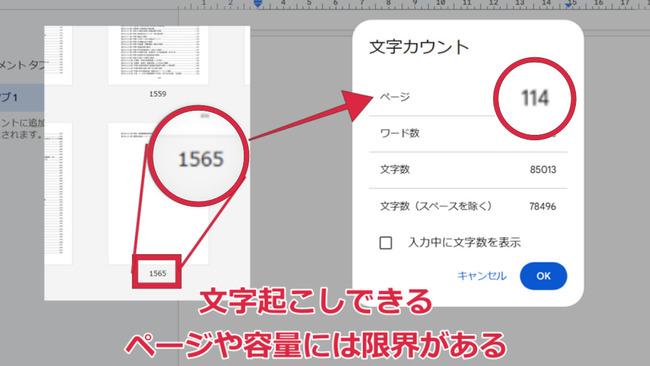Click the left indent marker on the ruler
This screenshot has height=366, width=650.
(x=258, y=4)
